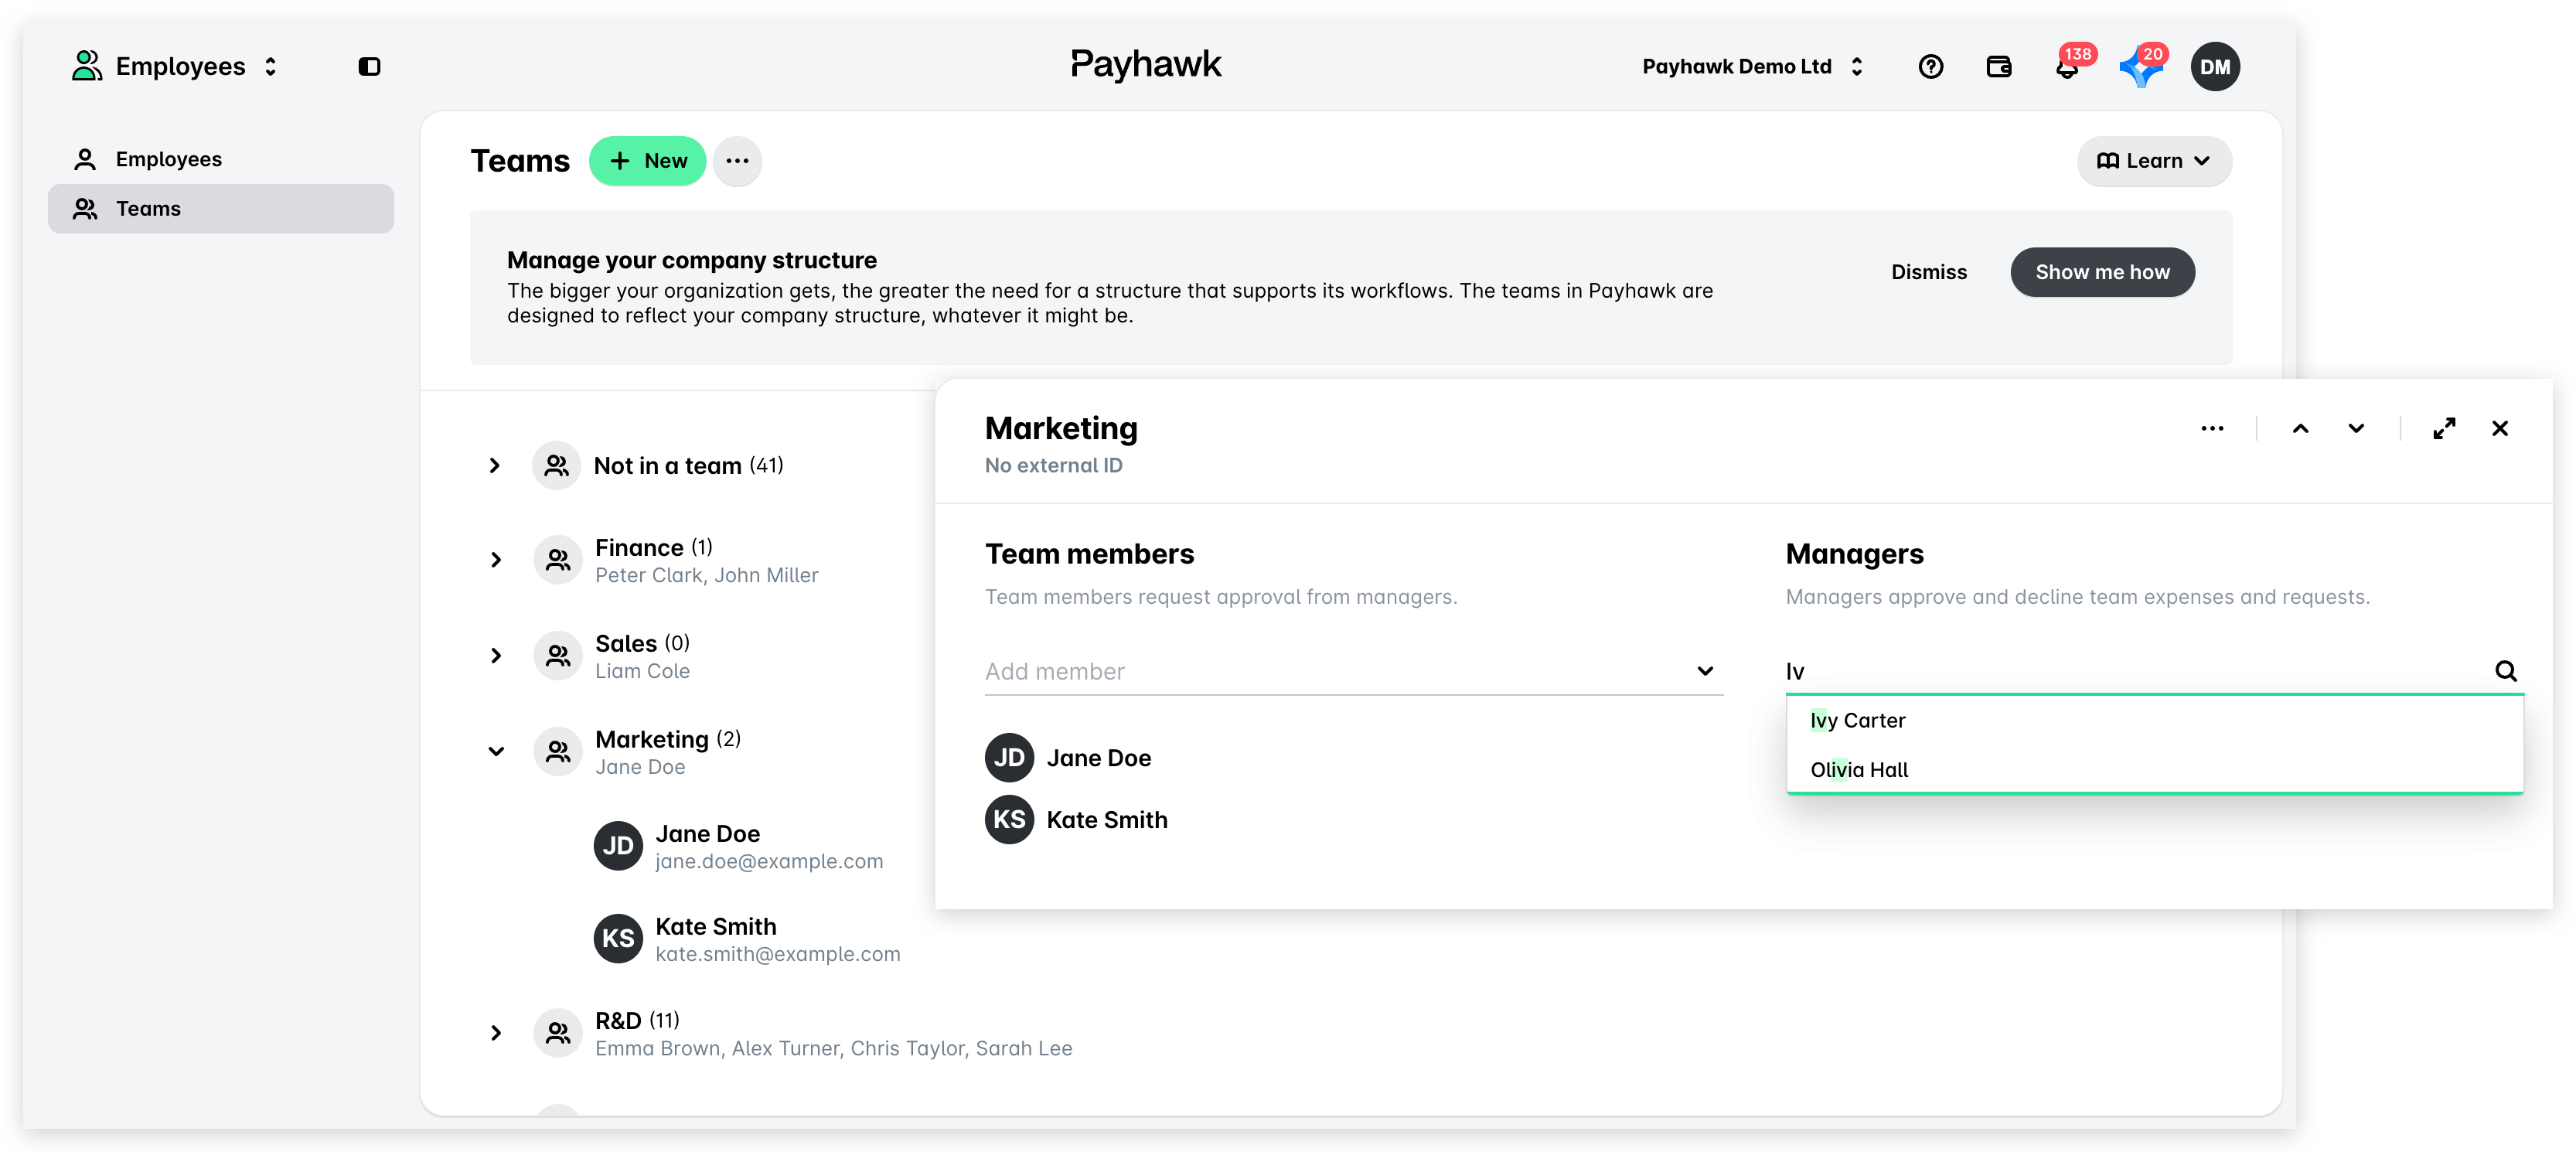Dismiss the company structure banner
The width and height of the screenshot is (2576, 1152).
(x=1928, y=272)
